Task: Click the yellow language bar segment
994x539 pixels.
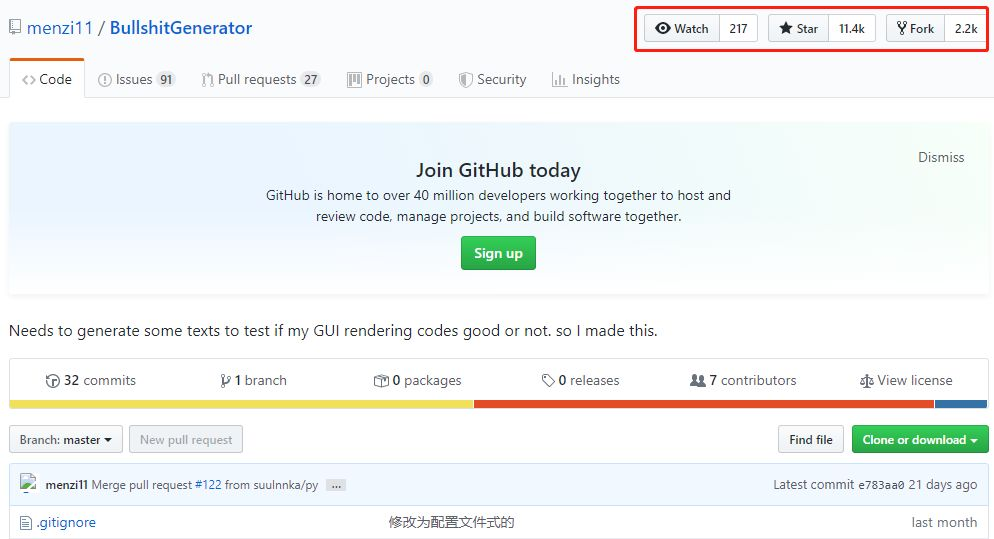Action: click(x=241, y=405)
